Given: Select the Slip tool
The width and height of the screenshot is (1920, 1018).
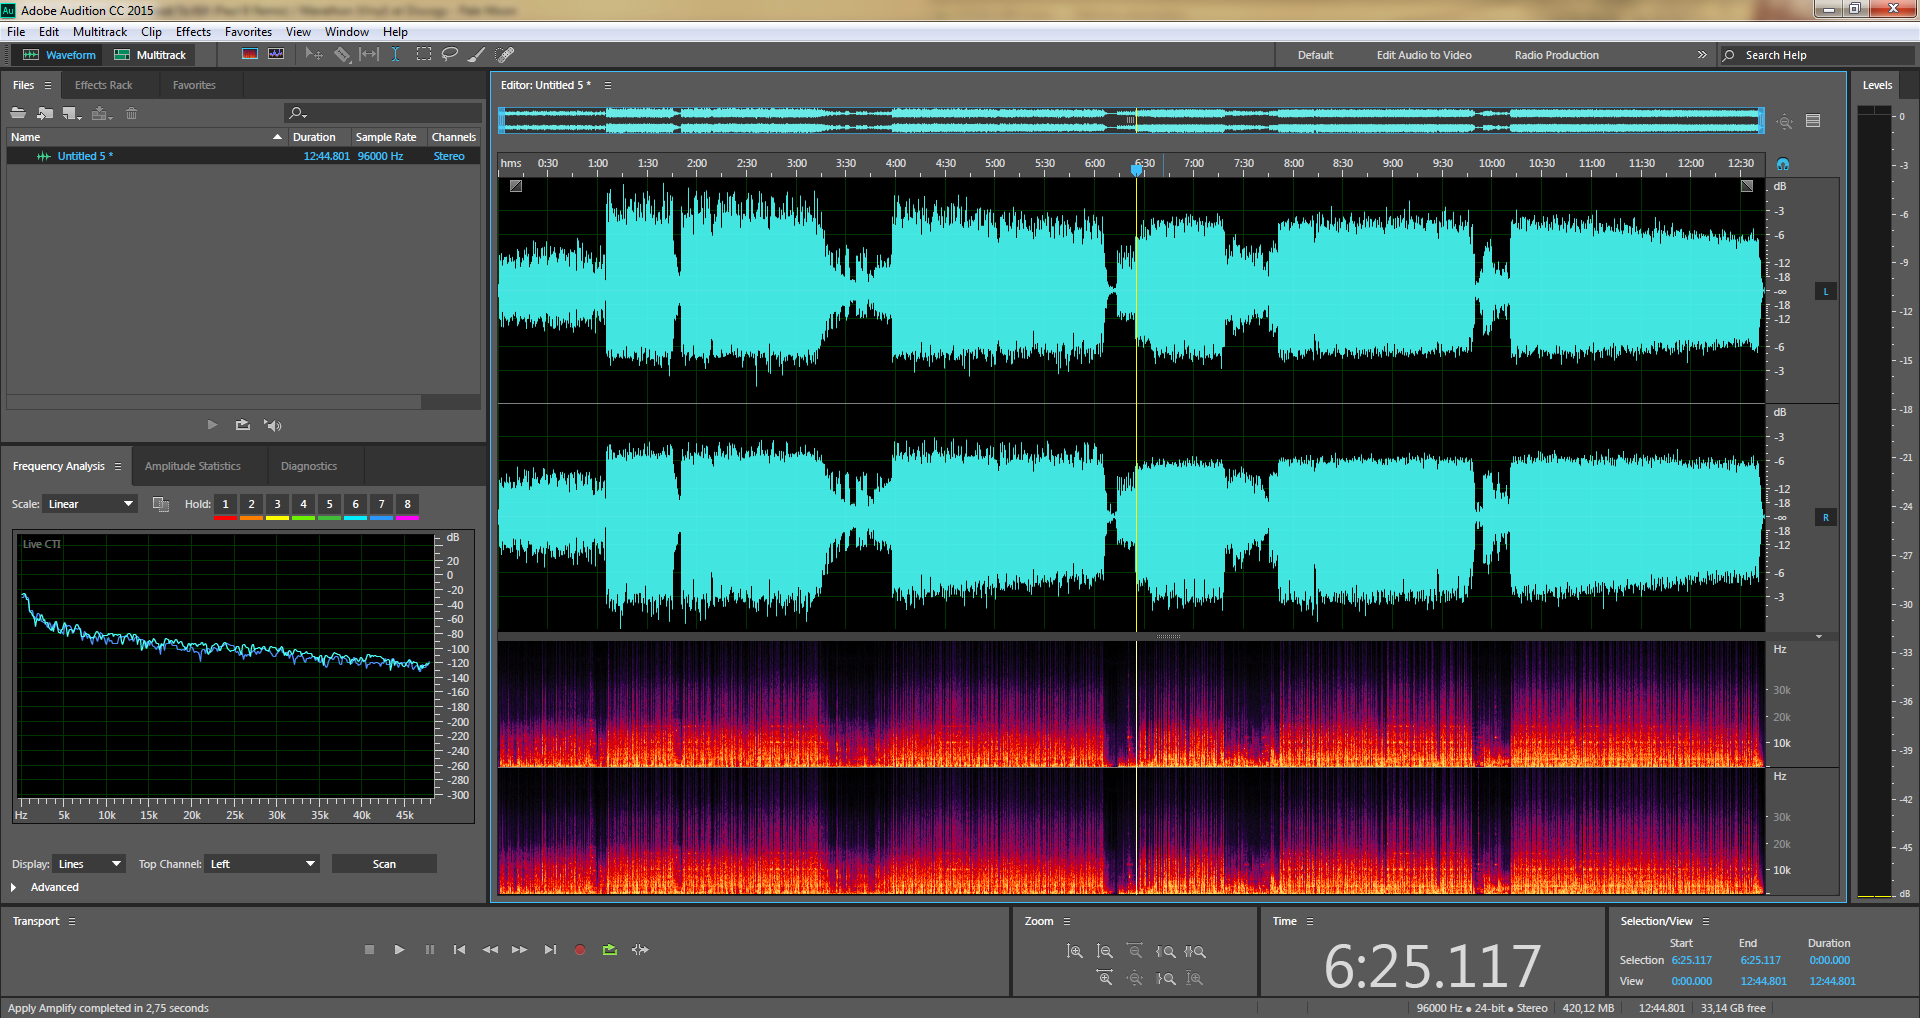Looking at the screenshot, I should pos(369,54).
